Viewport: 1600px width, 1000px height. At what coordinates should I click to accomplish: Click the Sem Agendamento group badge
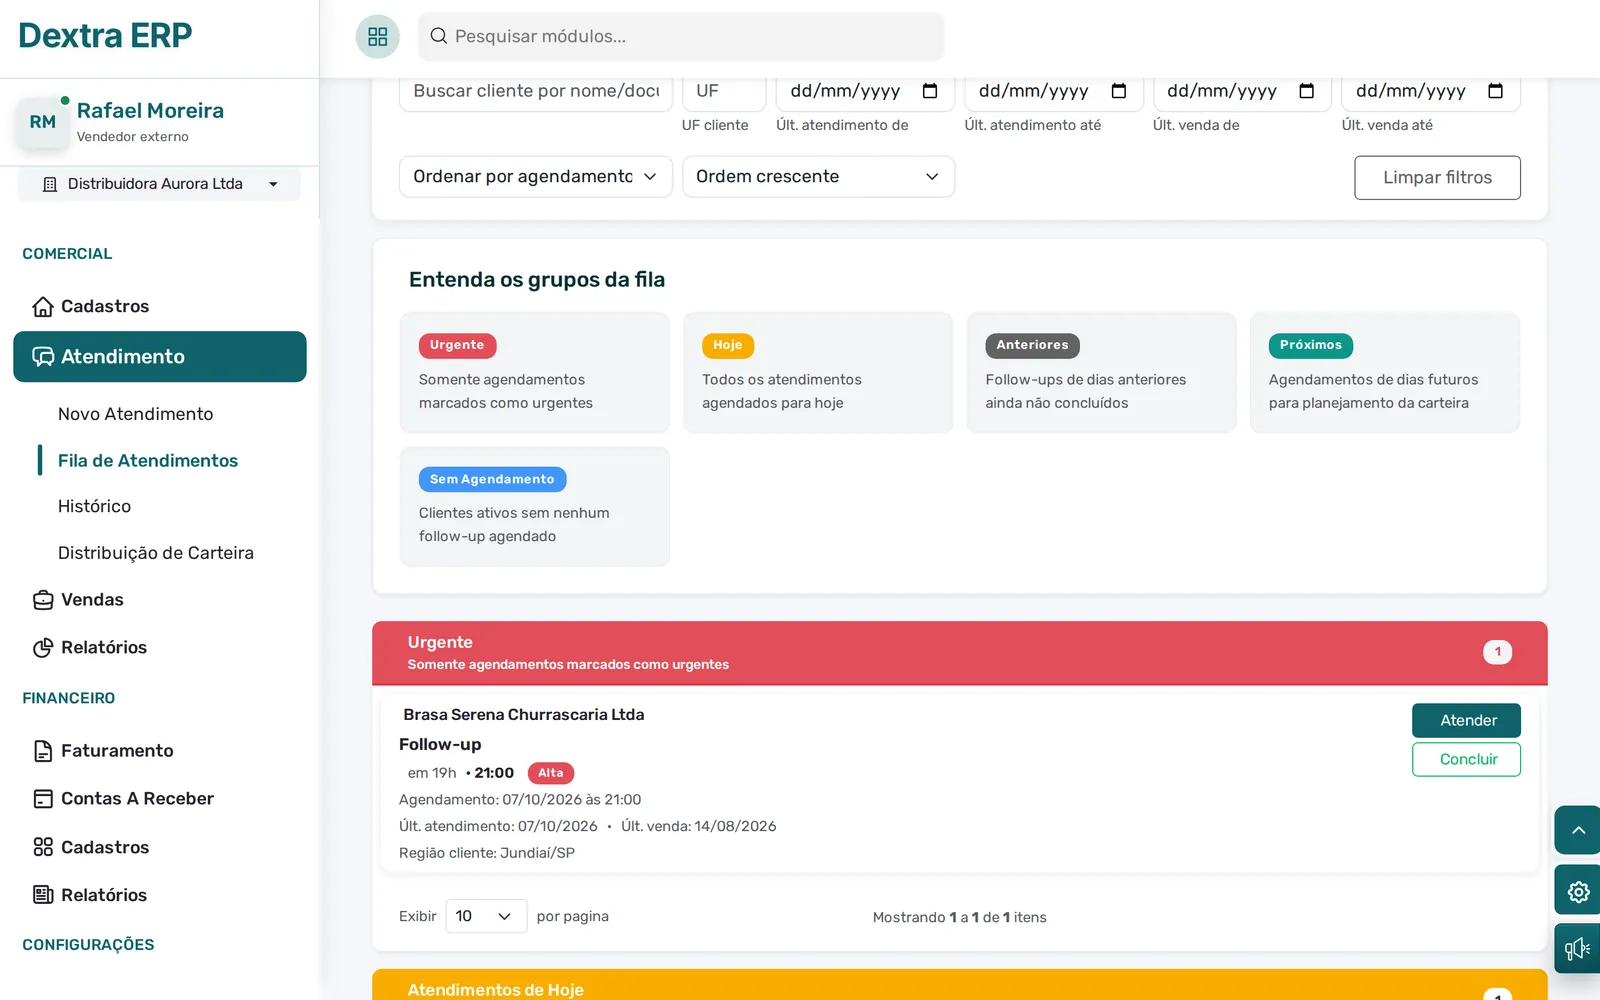(x=492, y=480)
